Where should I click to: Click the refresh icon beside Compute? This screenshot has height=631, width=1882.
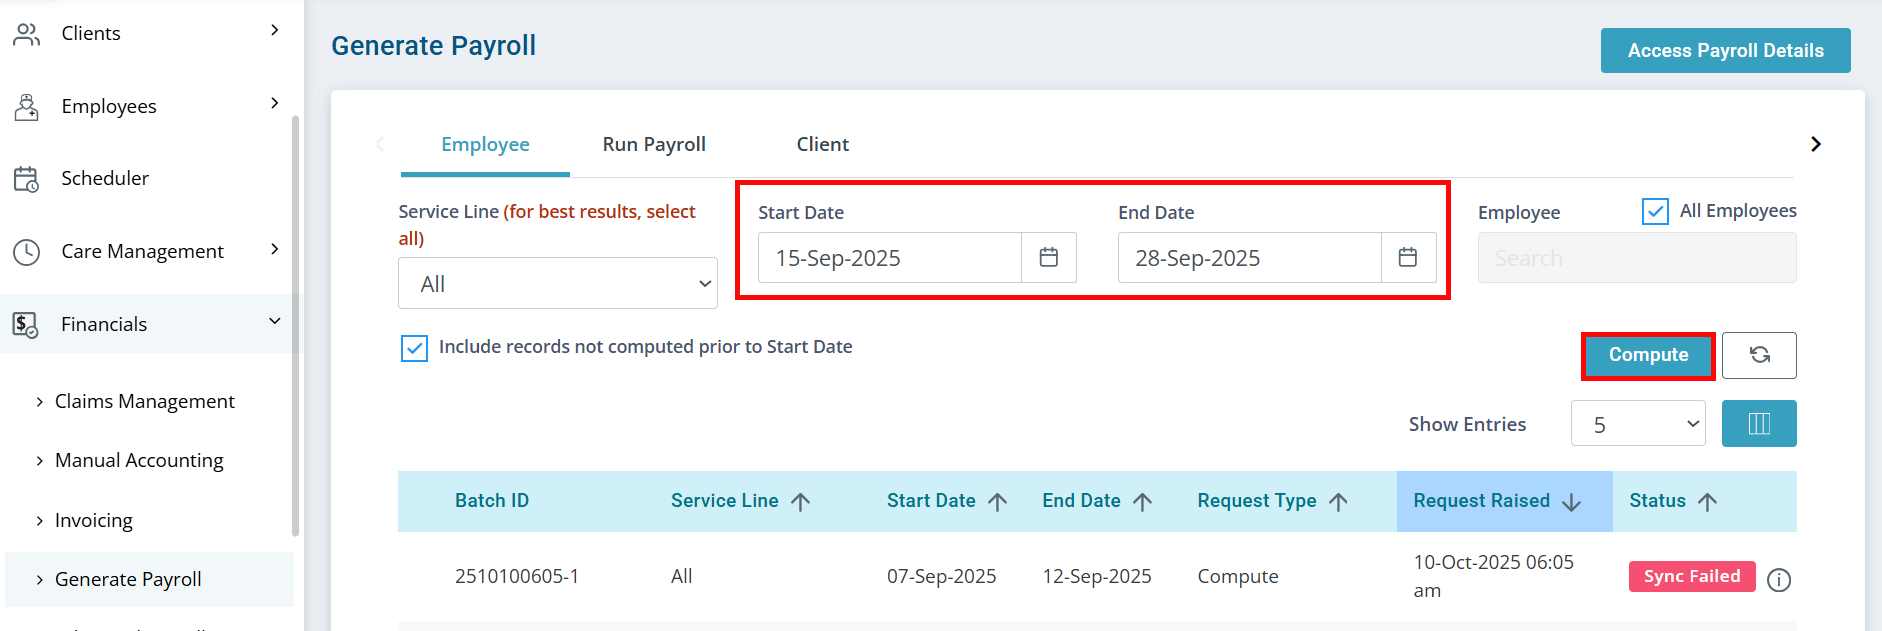1759,355
